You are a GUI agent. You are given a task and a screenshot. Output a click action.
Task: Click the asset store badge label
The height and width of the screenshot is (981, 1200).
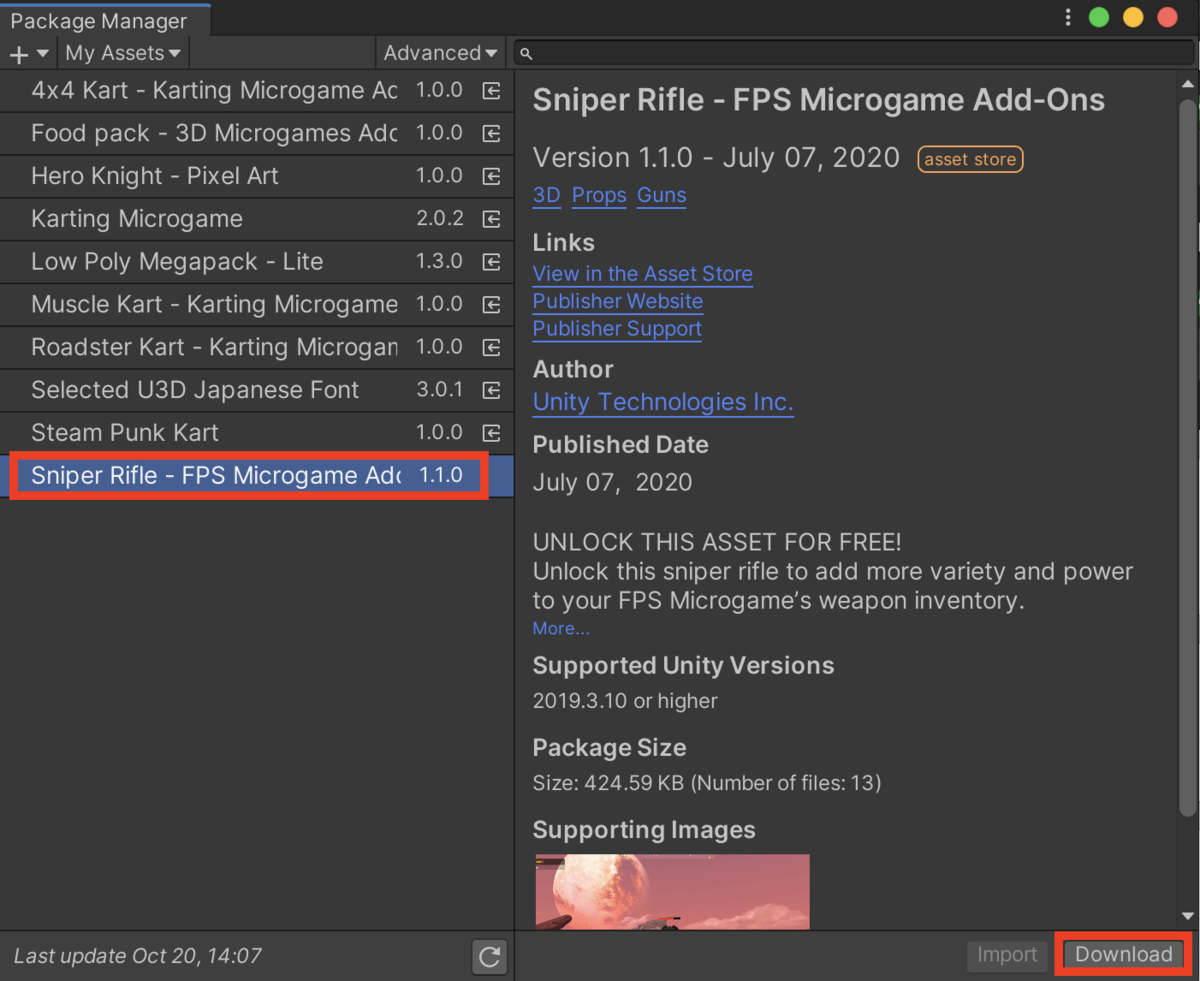click(x=970, y=159)
